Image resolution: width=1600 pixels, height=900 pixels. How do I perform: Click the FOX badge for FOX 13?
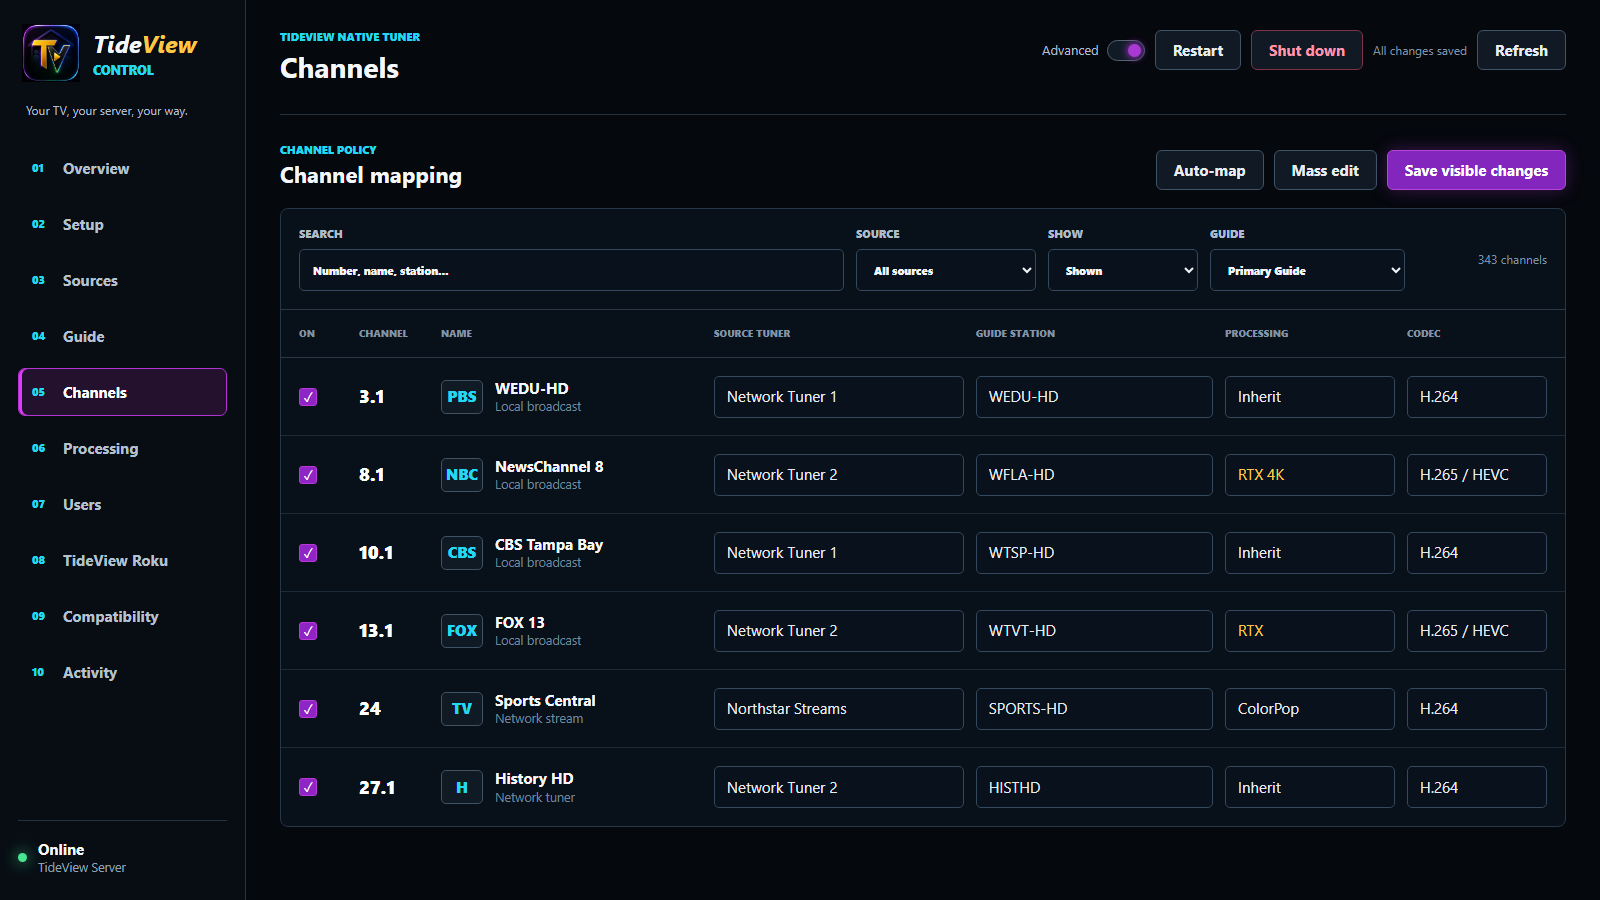tap(462, 631)
